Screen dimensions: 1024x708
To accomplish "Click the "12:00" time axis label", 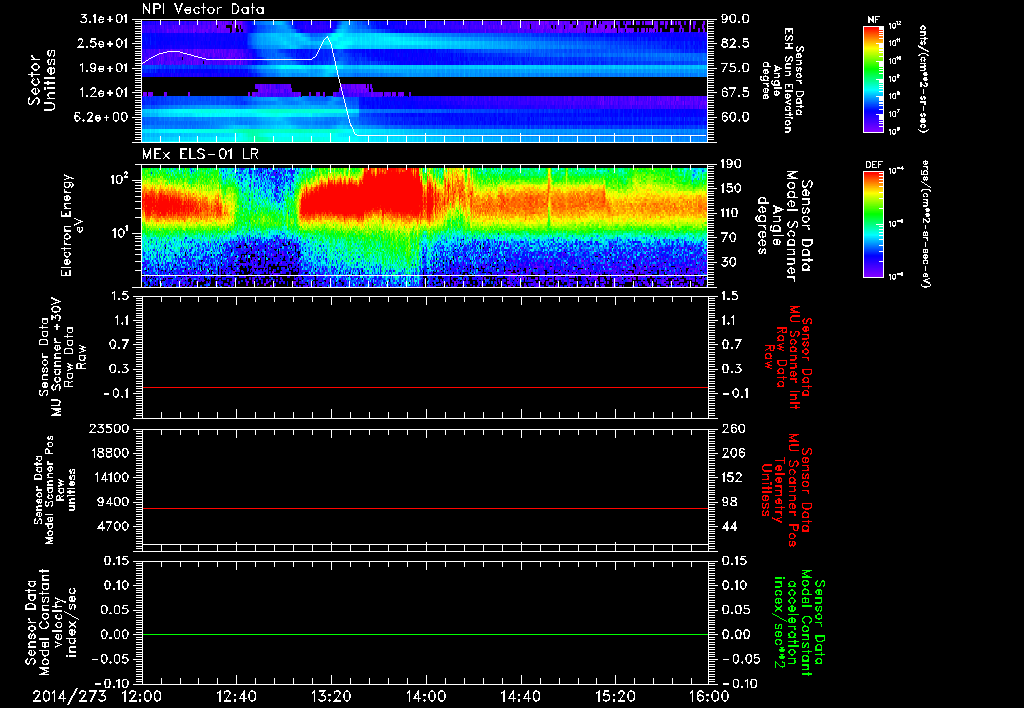I will point(142,697).
